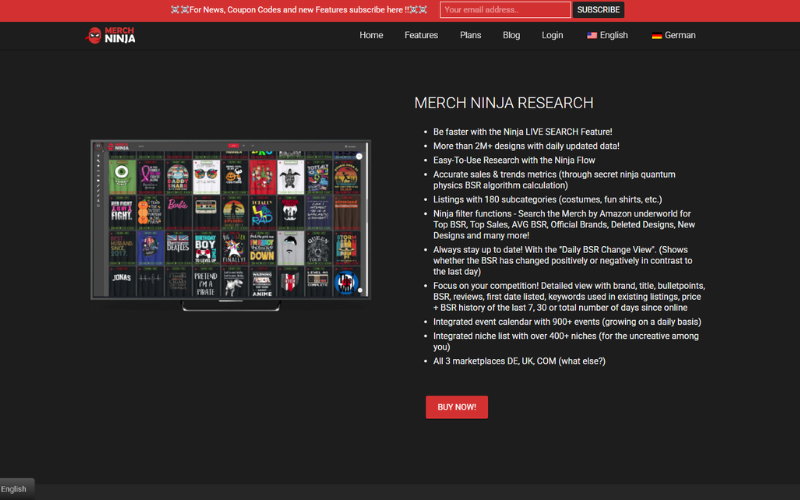
Task: Click the US flag icon beside English
Action: tap(592, 35)
